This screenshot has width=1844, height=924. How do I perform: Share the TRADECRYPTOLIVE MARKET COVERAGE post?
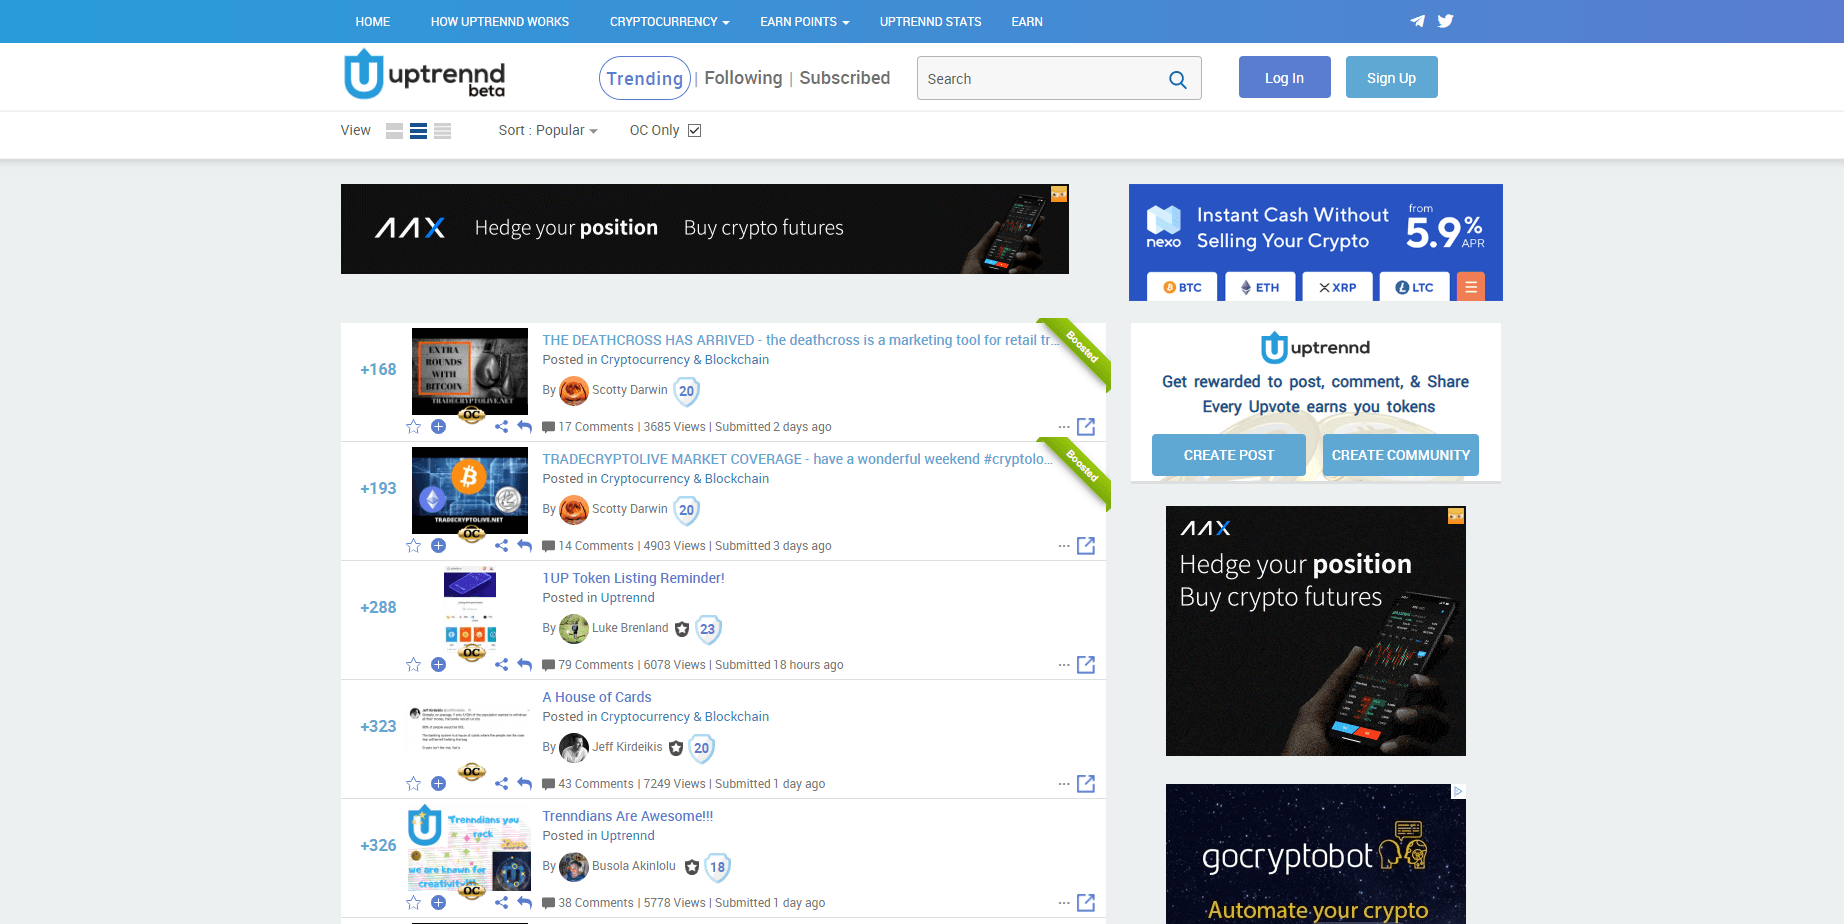pos(501,546)
